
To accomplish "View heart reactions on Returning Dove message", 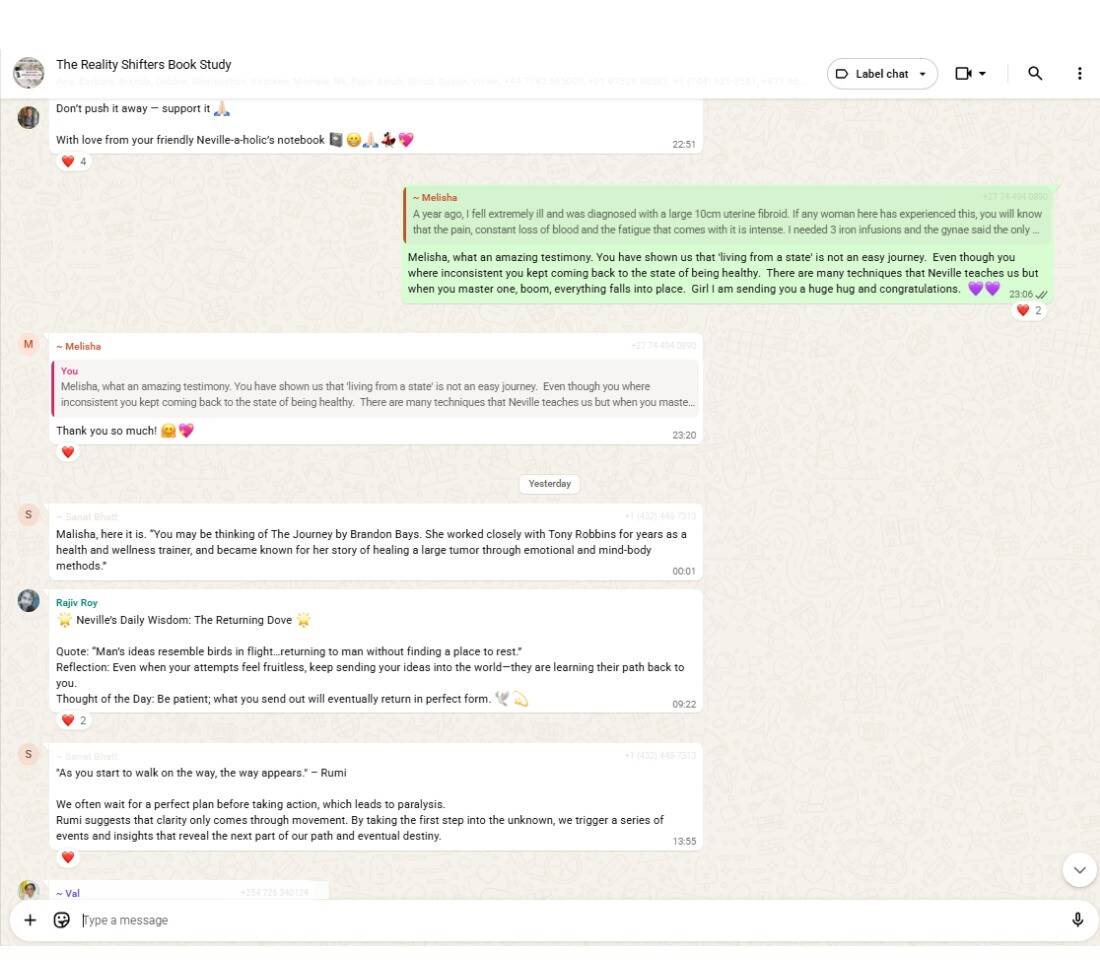I will [x=74, y=720].
